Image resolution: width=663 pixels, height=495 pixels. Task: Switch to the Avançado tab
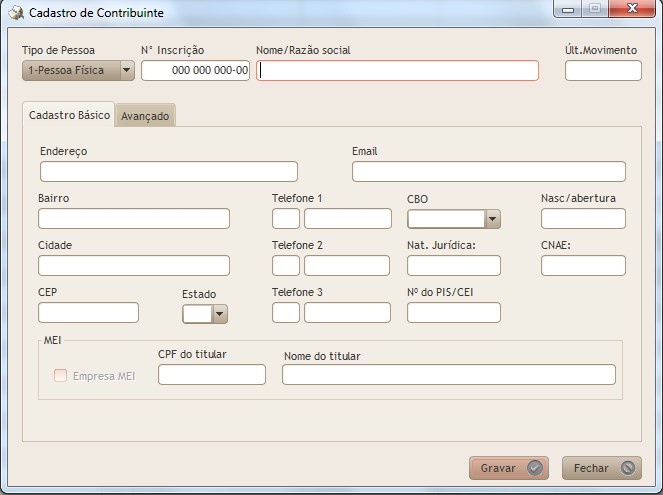[x=145, y=116]
